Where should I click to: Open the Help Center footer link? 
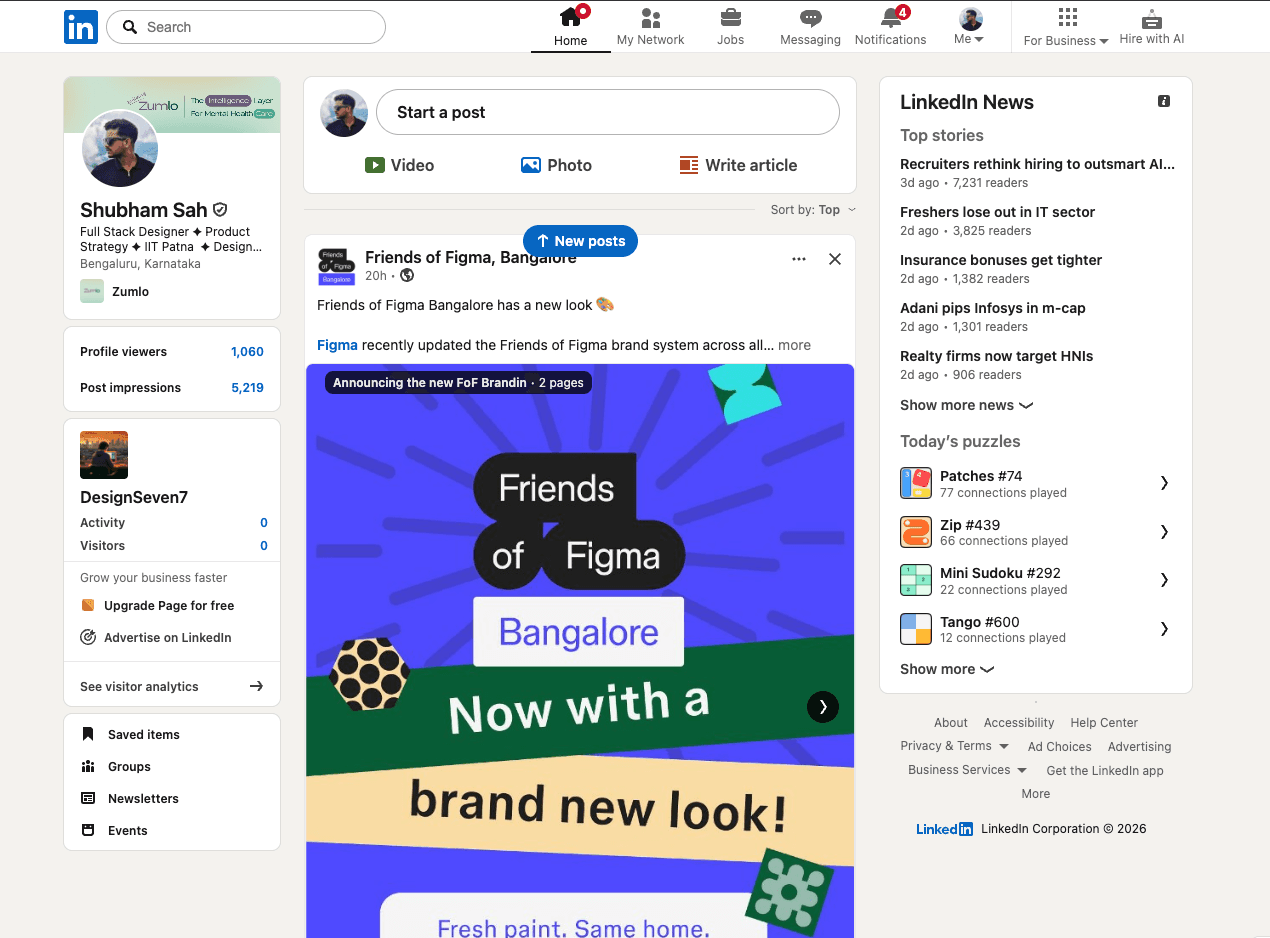click(x=1104, y=723)
